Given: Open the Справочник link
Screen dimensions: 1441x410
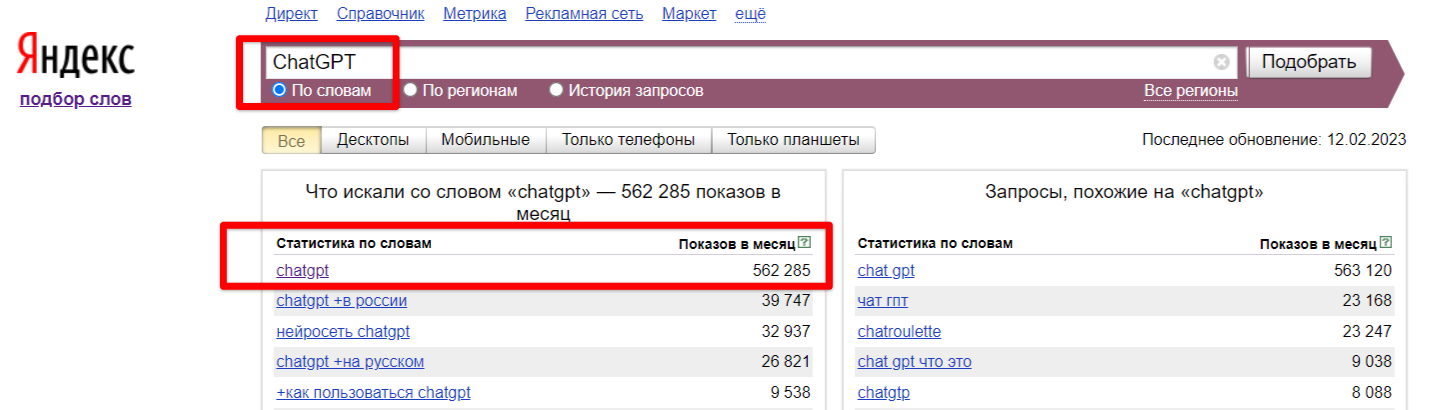Looking at the screenshot, I should click(381, 13).
